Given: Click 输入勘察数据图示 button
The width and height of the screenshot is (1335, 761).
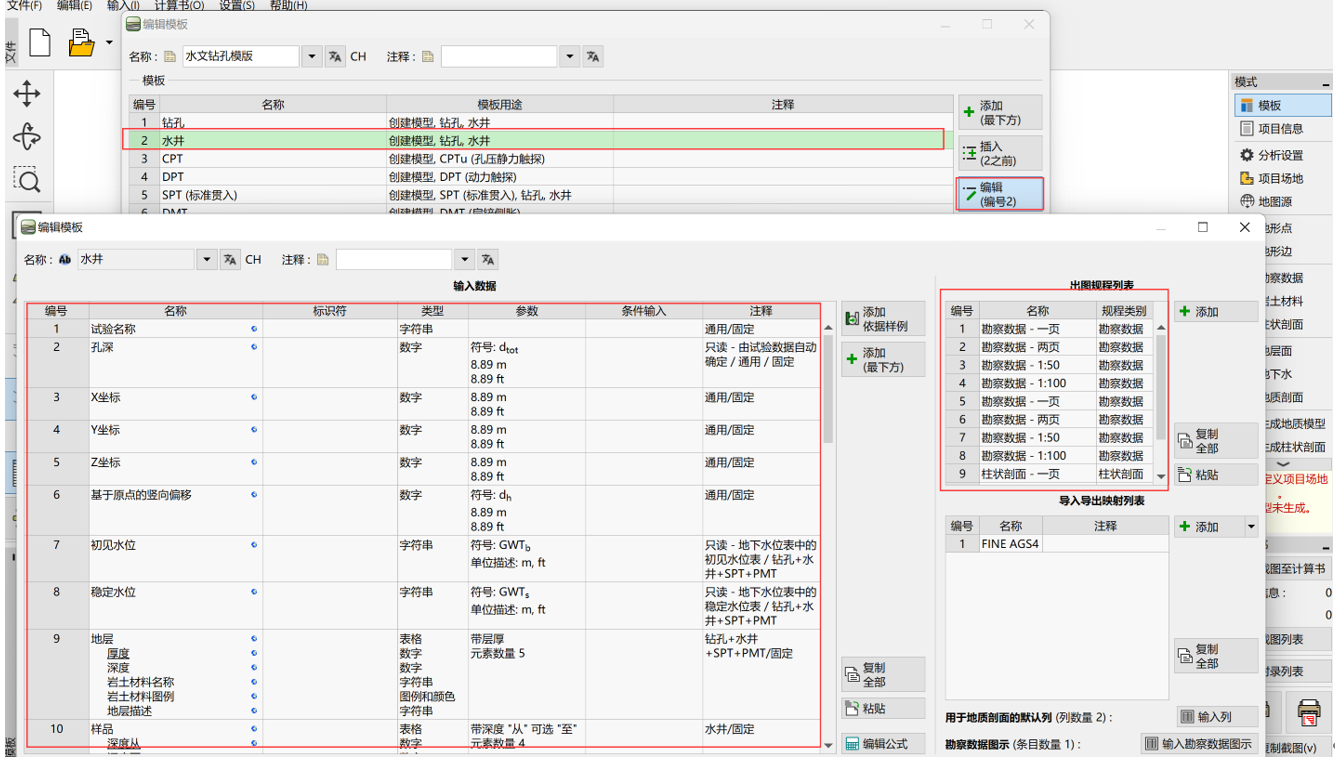Looking at the screenshot, I should click(1199, 744).
